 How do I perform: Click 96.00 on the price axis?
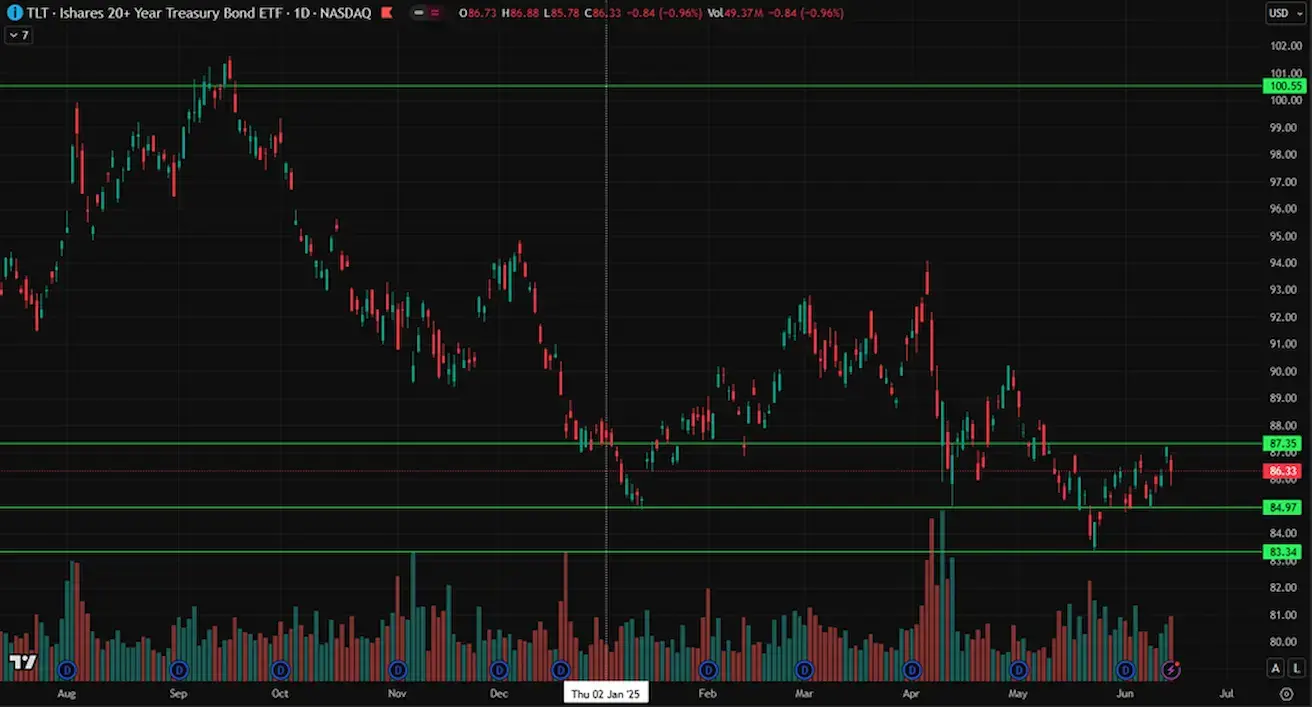click(1284, 209)
